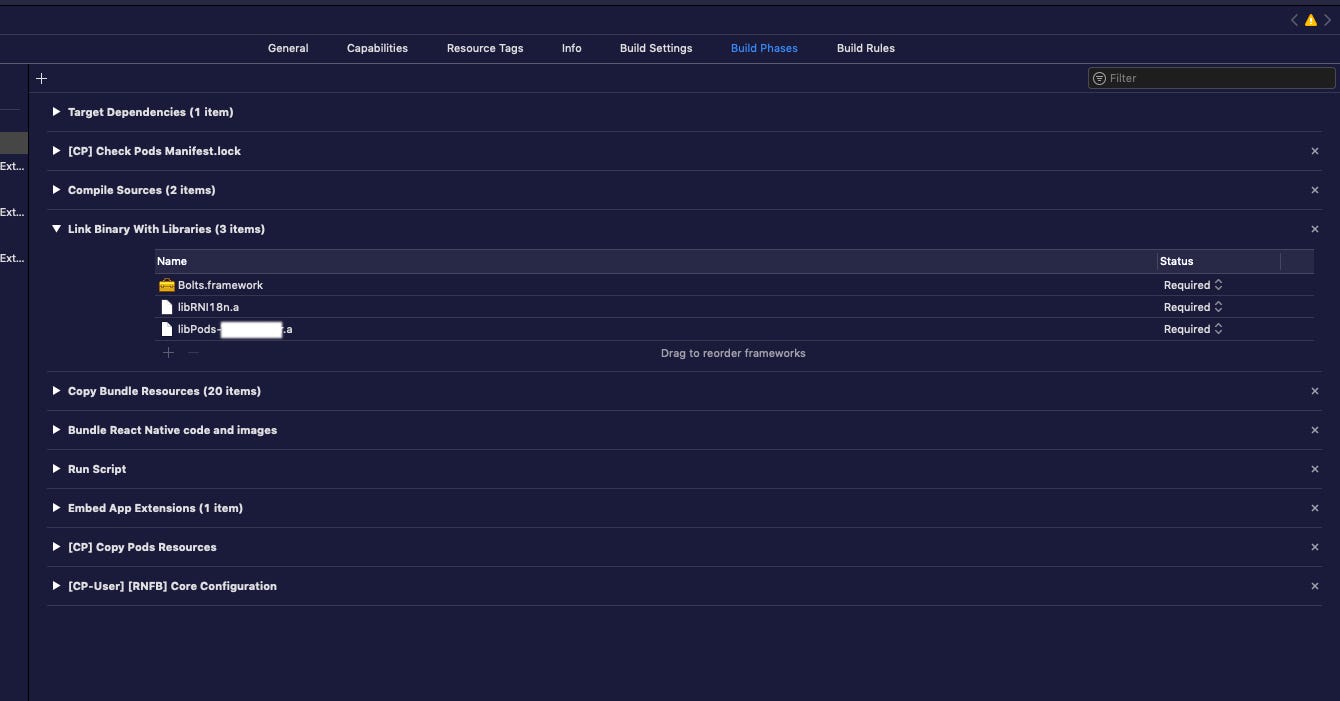Select Build Phases tab

[764, 48]
